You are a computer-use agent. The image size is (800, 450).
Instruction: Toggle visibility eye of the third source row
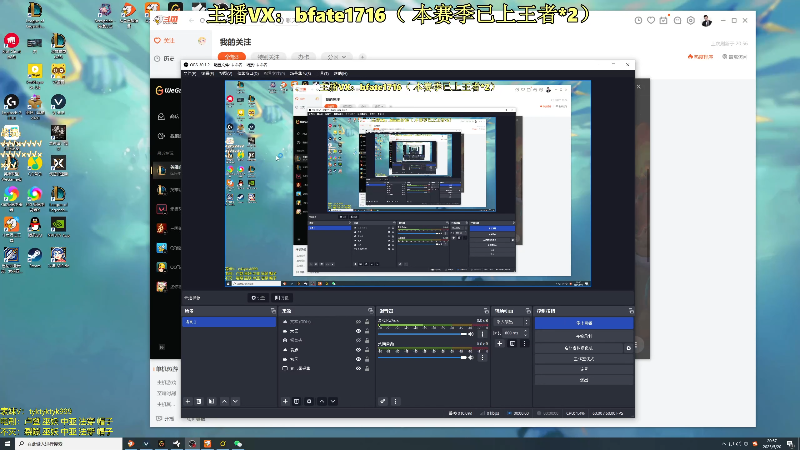click(358, 340)
